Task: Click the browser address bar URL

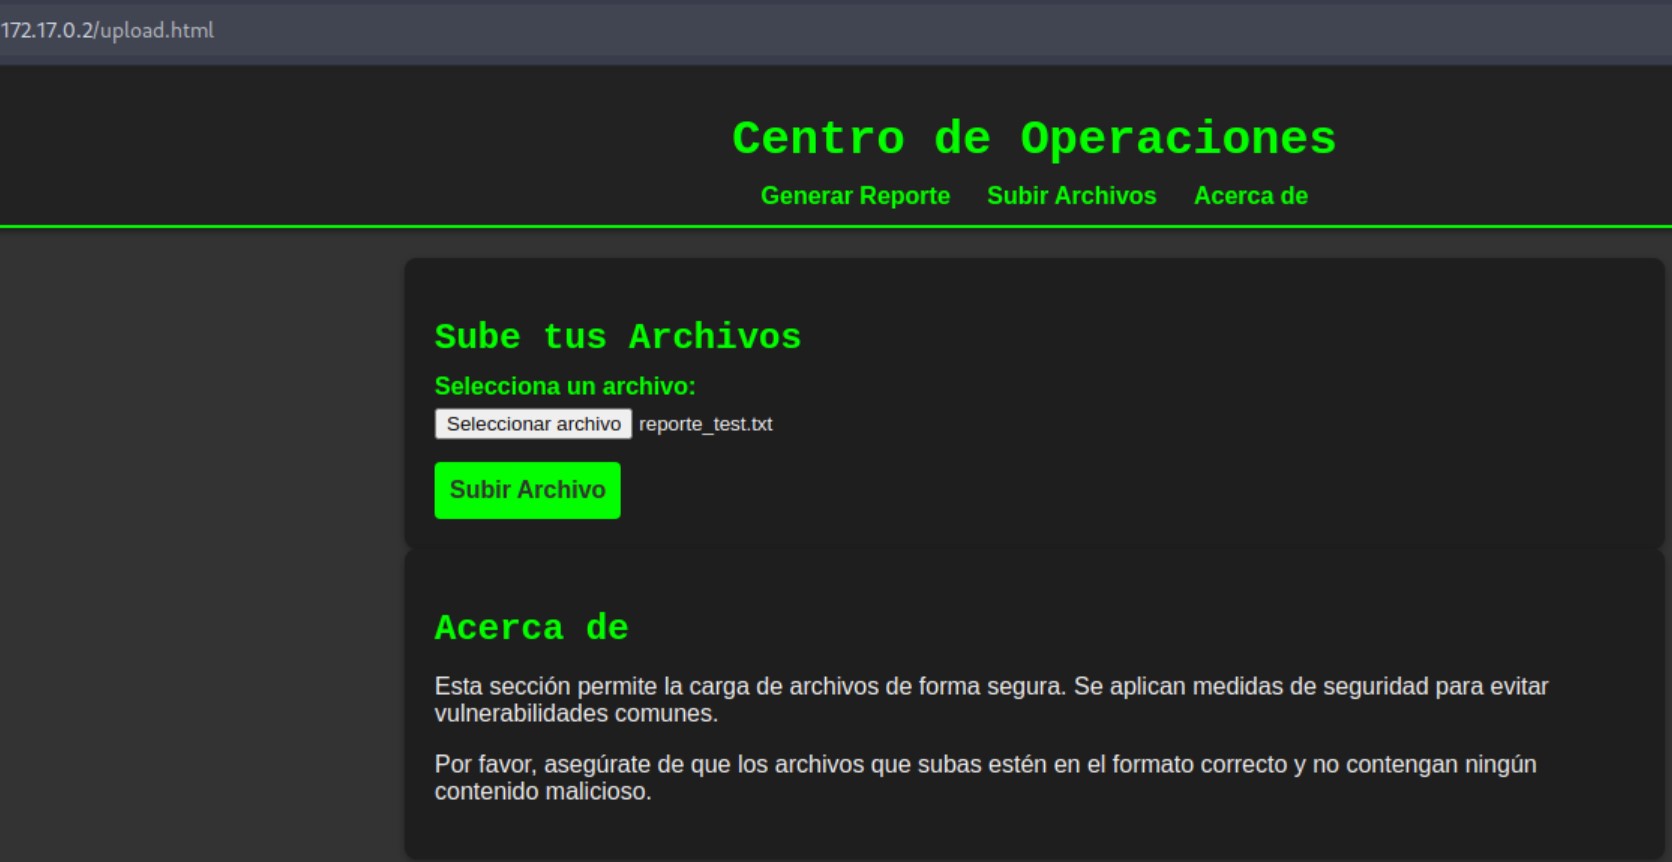Action: (107, 30)
